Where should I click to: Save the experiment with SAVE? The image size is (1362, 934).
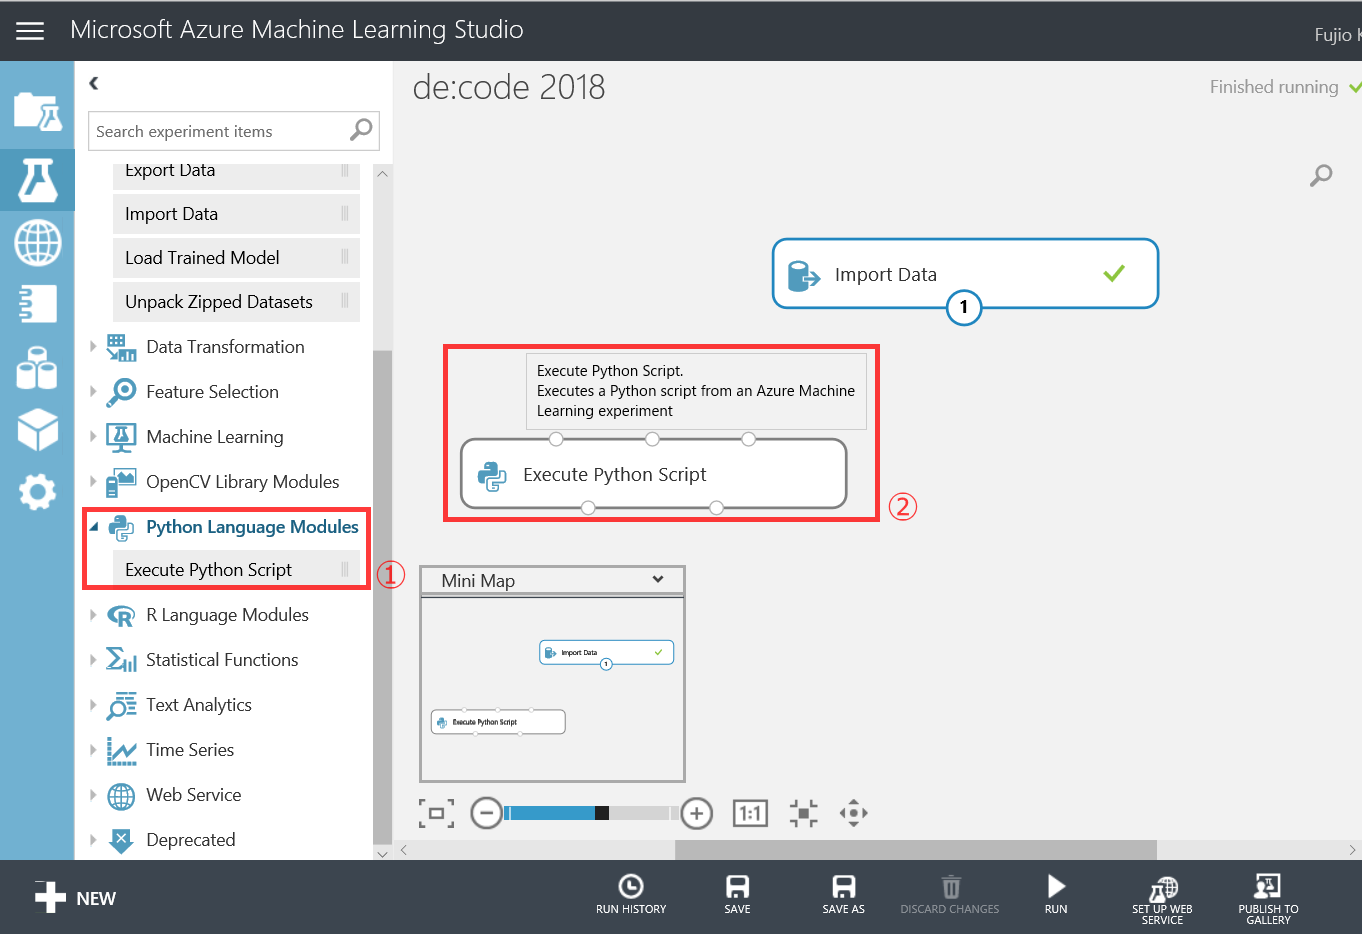(x=737, y=894)
